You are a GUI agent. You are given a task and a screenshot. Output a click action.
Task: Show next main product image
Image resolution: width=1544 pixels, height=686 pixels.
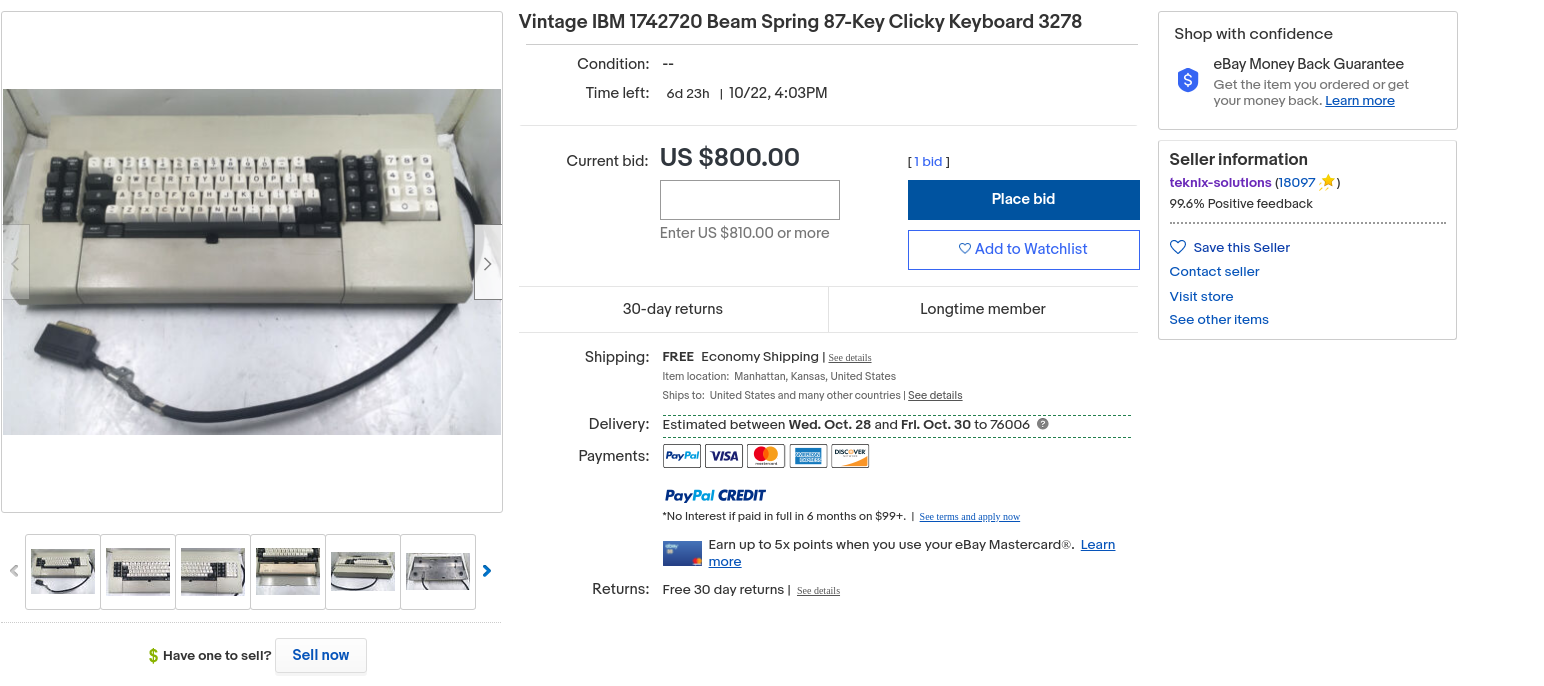(487, 263)
